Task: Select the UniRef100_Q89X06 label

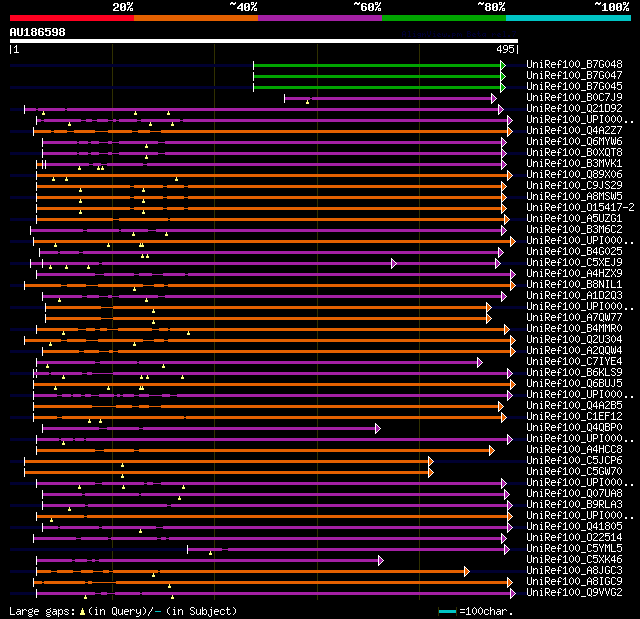Action: pyautogui.click(x=574, y=175)
